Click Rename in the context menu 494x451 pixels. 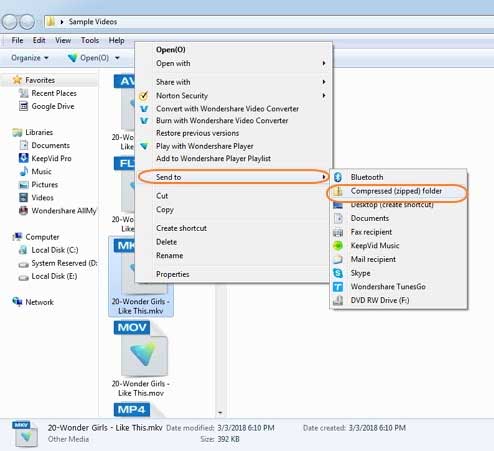(169, 256)
